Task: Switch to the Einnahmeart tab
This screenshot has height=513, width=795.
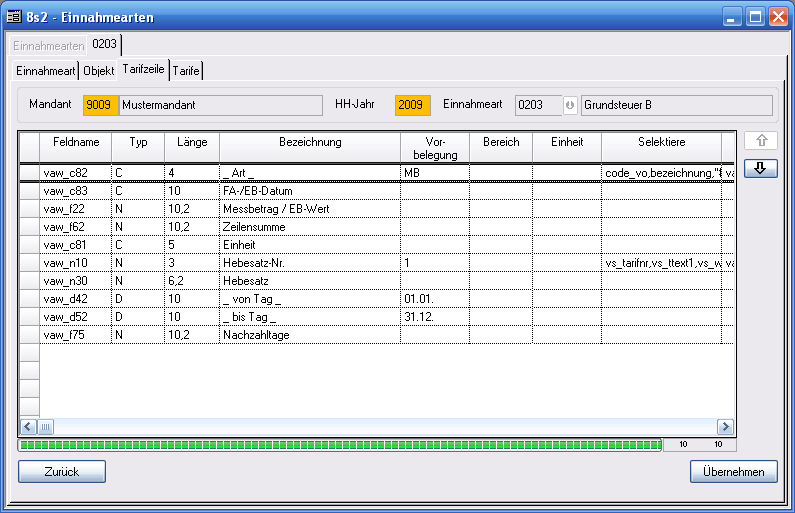Action: (45, 71)
